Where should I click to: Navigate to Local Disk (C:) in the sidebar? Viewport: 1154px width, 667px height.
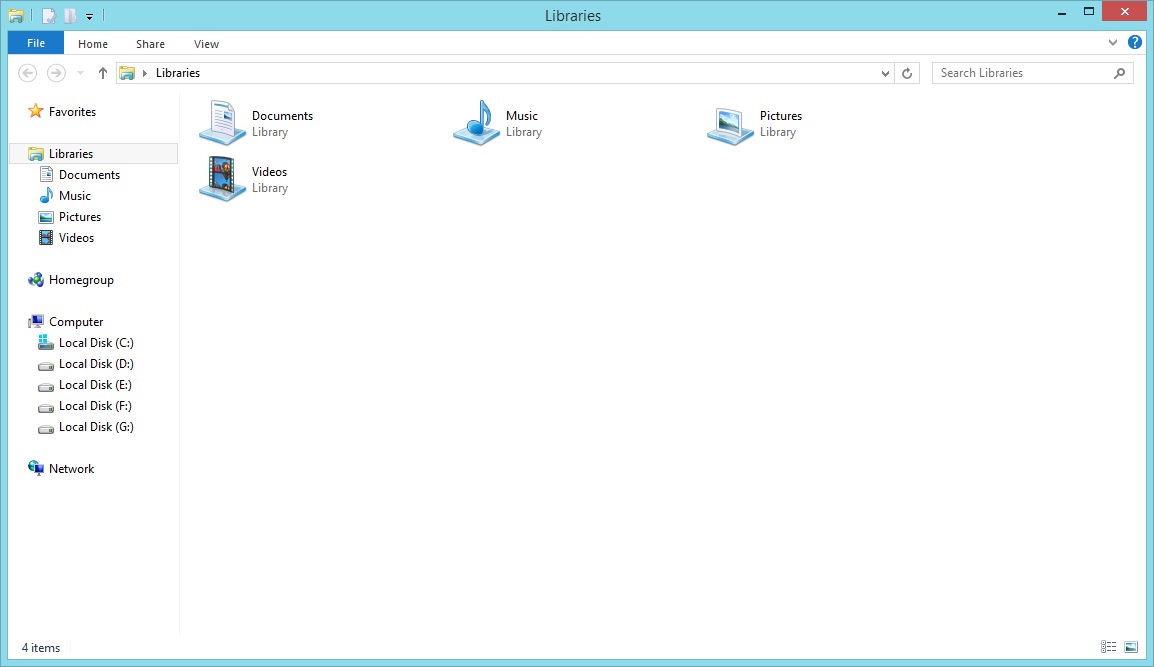pos(96,342)
